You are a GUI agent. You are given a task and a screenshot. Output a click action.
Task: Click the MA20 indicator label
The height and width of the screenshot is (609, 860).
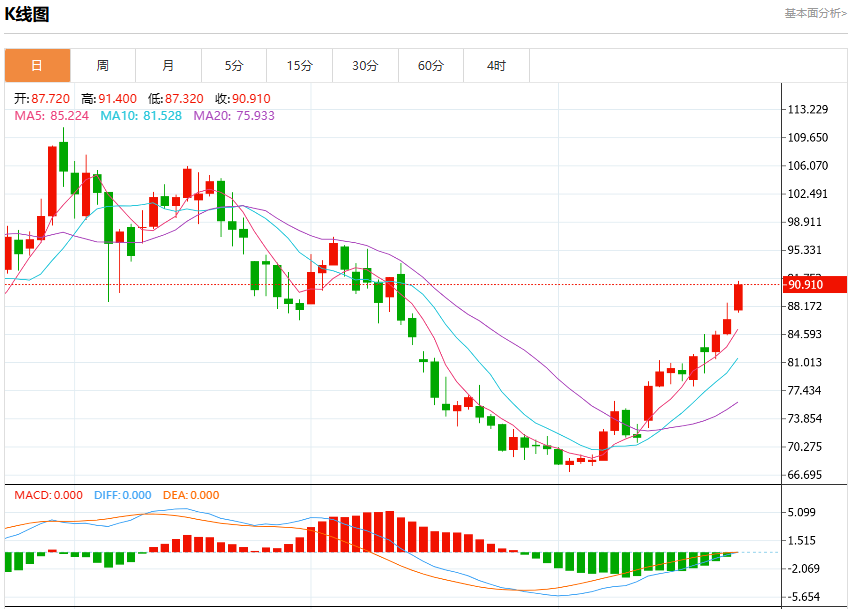pyautogui.click(x=234, y=116)
